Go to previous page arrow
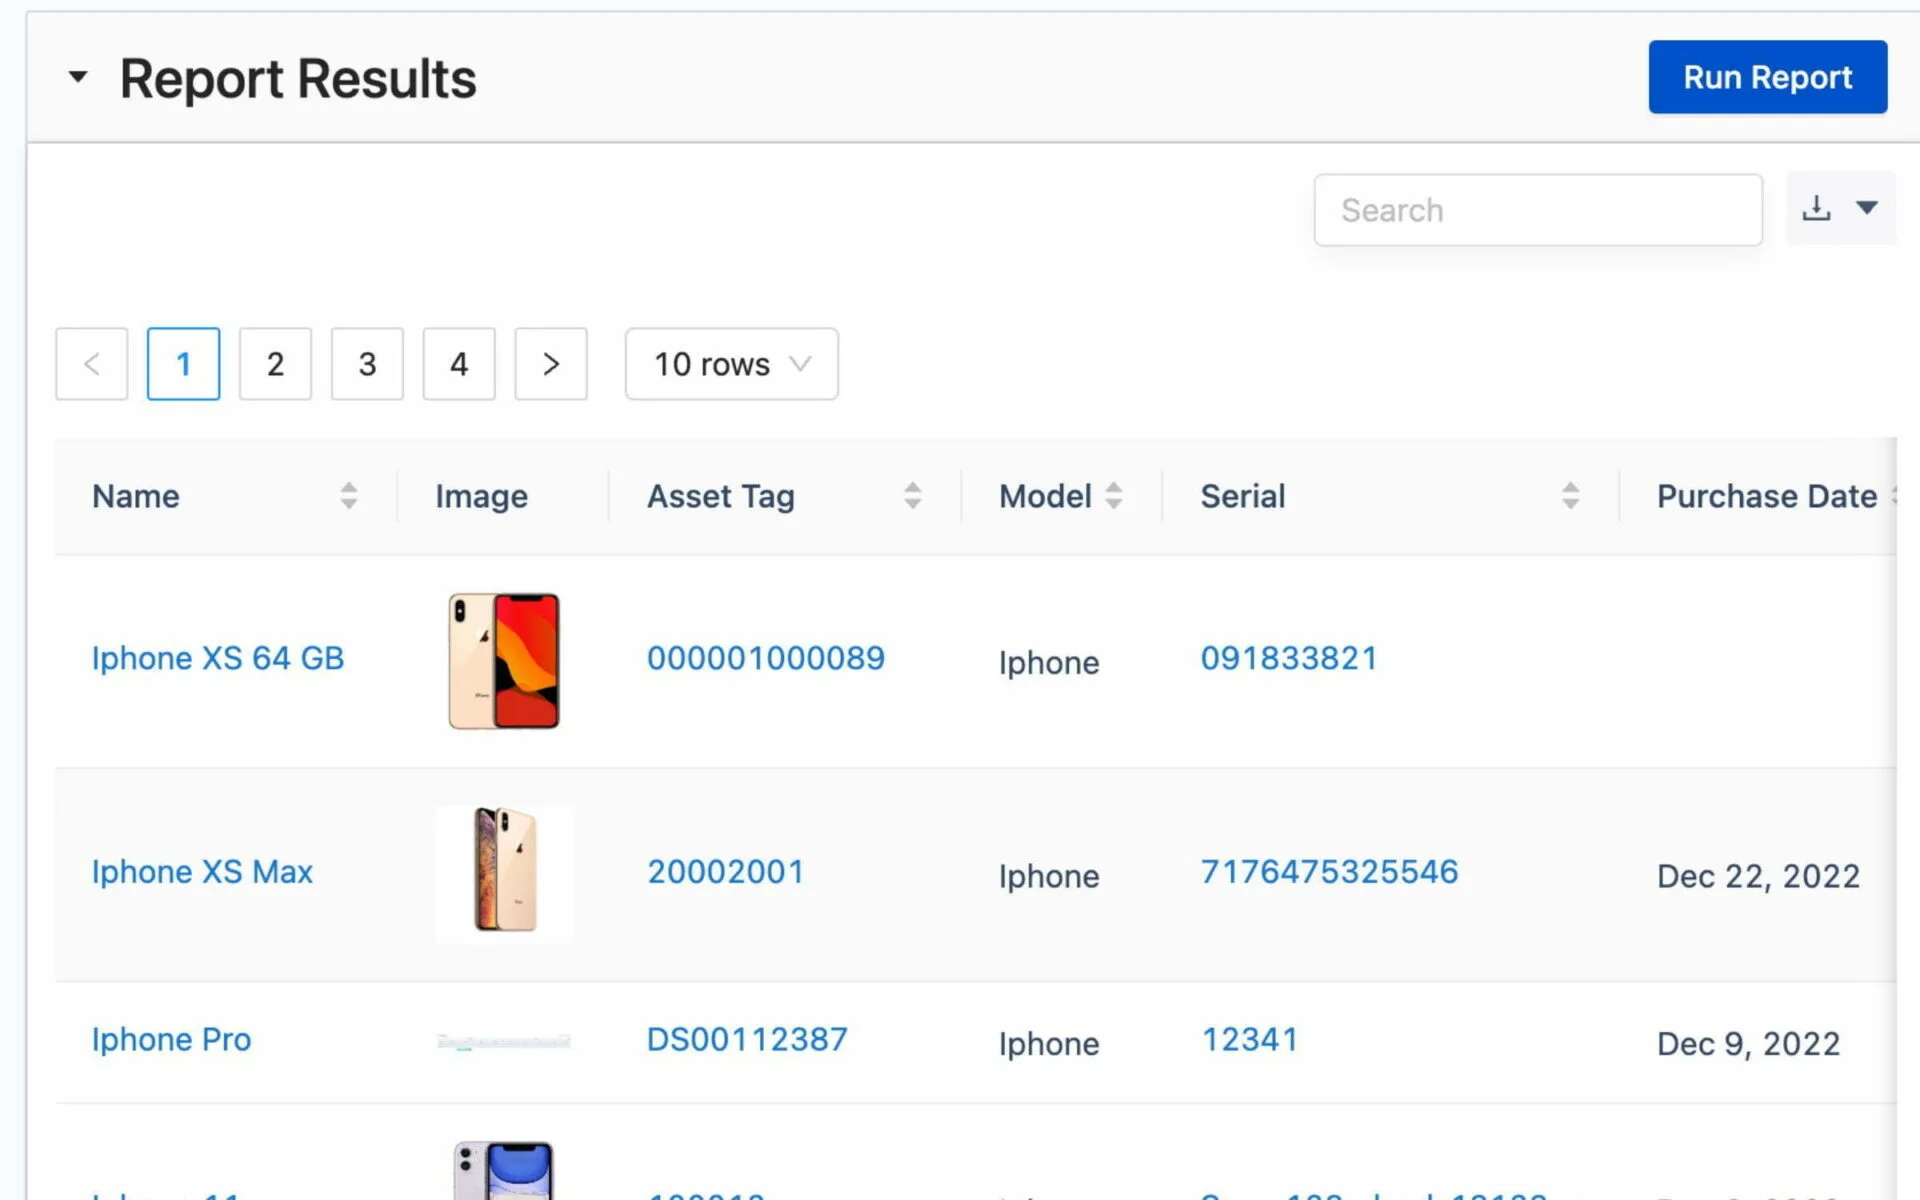Viewport: 1920px width, 1200px height. tap(92, 364)
